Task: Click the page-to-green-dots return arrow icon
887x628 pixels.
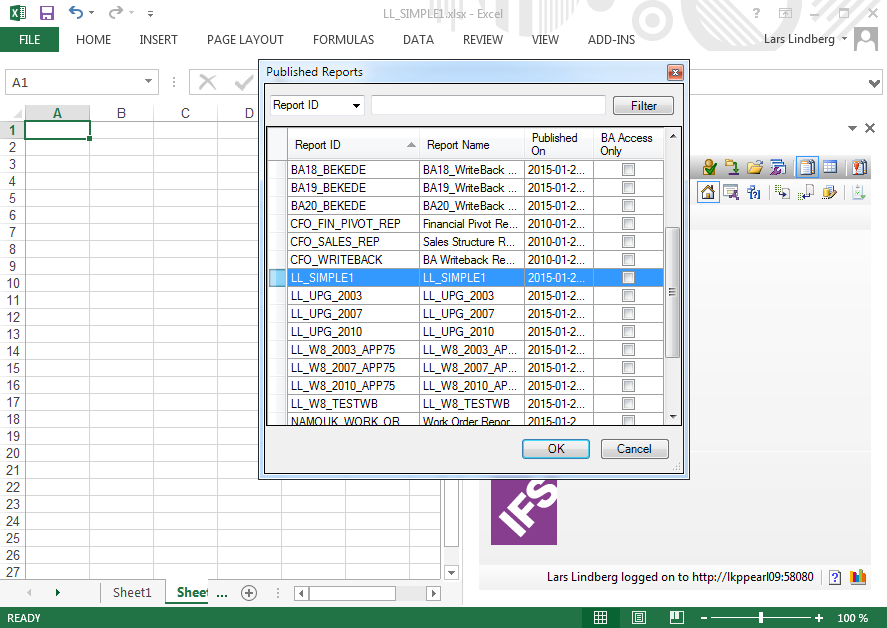Action: 806,192
